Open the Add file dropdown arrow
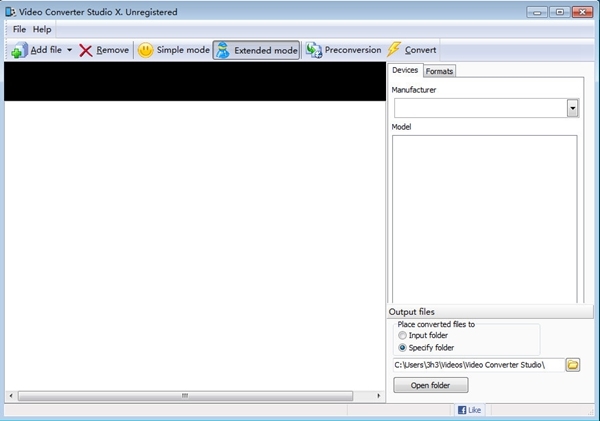 pyautogui.click(x=70, y=50)
